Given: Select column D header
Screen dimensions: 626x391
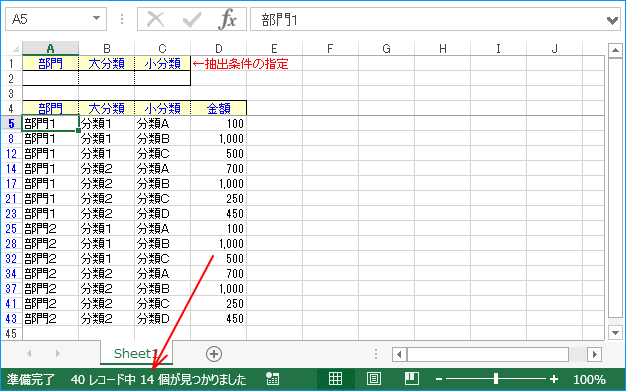Looking at the screenshot, I should (218, 49).
